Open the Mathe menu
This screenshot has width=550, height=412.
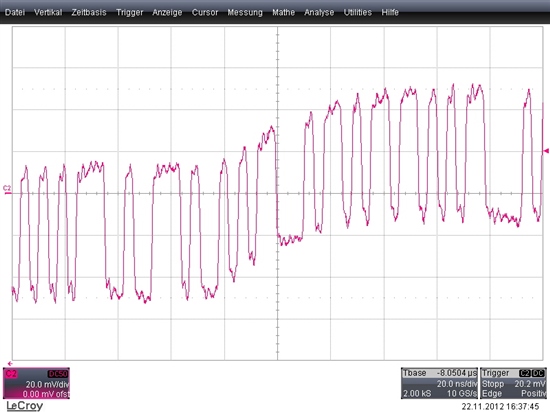click(283, 12)
